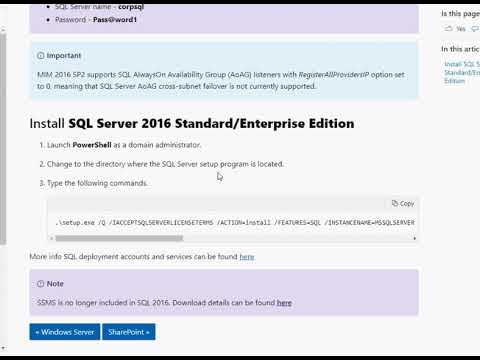Viewport: 480px width, 360px height.
Task: Click the thumbs-up Yes feedback icon
Action: tap(449, 29)
